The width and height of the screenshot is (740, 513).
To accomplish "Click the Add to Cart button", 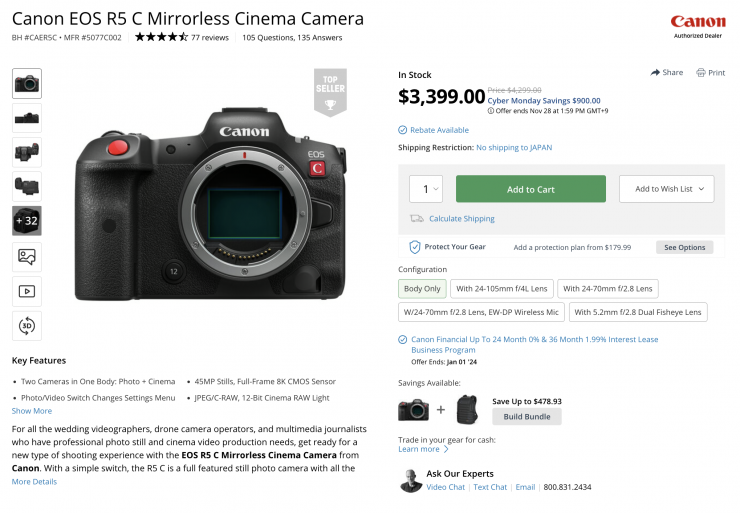I will 530,189.
